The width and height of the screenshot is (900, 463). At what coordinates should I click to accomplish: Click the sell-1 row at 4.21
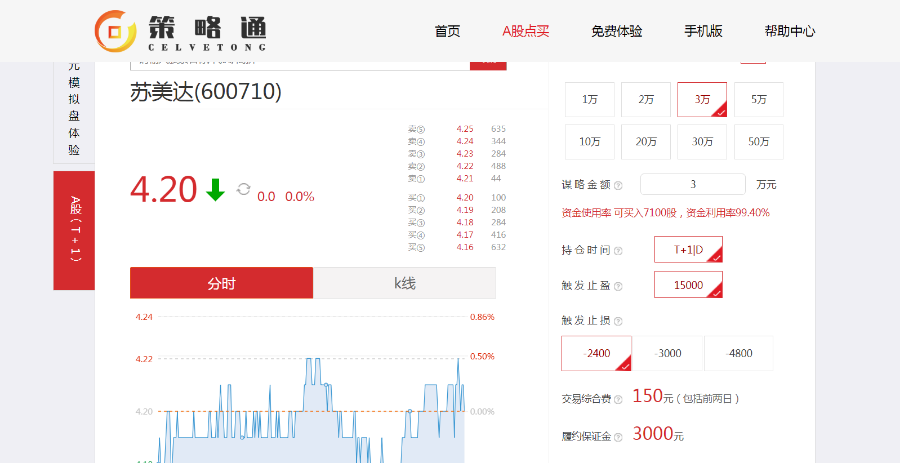[456, 178]
